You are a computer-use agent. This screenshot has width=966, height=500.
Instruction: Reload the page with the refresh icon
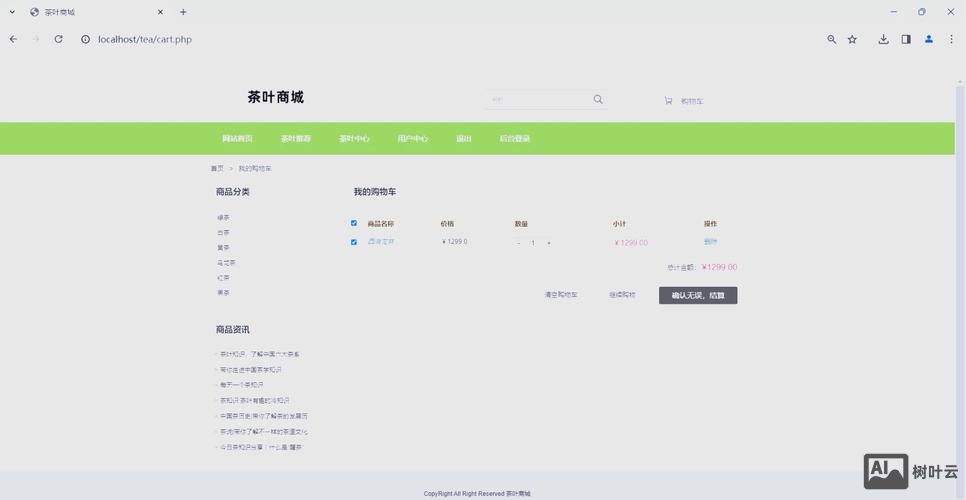(x=59, y=39)
